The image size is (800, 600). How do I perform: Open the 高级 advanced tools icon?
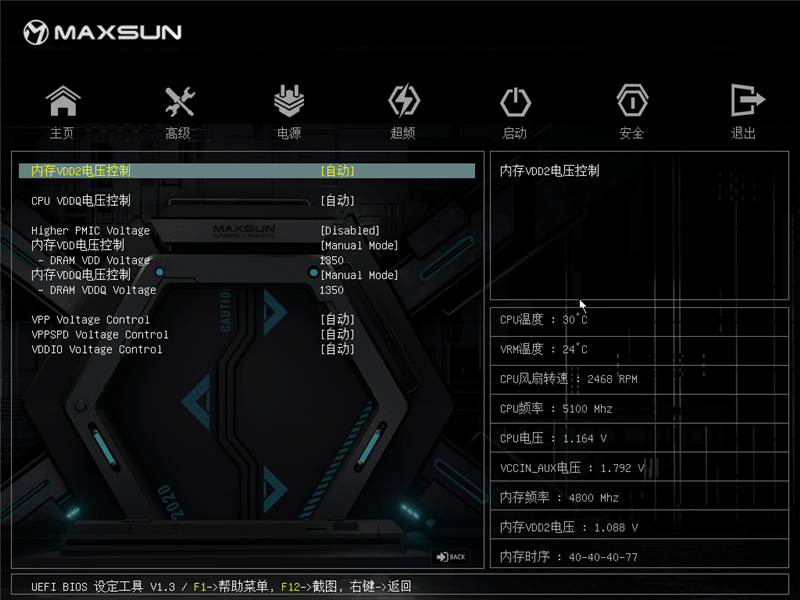(180, 101)
